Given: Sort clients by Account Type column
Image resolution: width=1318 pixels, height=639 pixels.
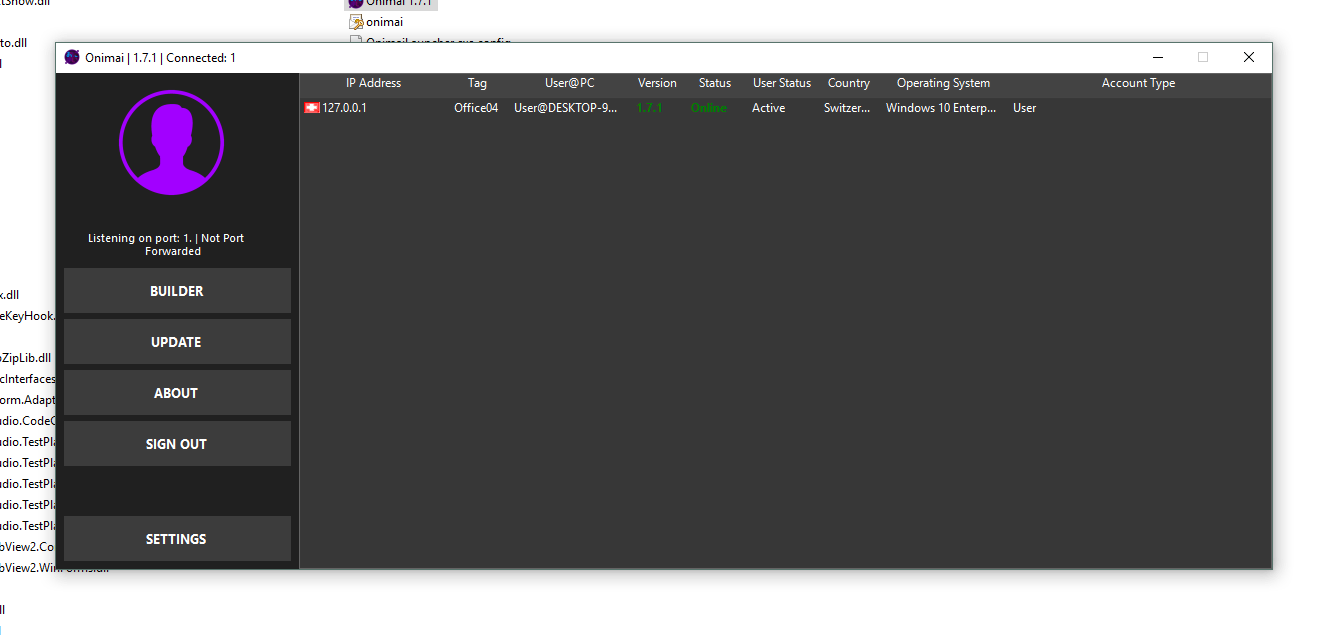Looking at the screenshot, I should coord(1137,83).
